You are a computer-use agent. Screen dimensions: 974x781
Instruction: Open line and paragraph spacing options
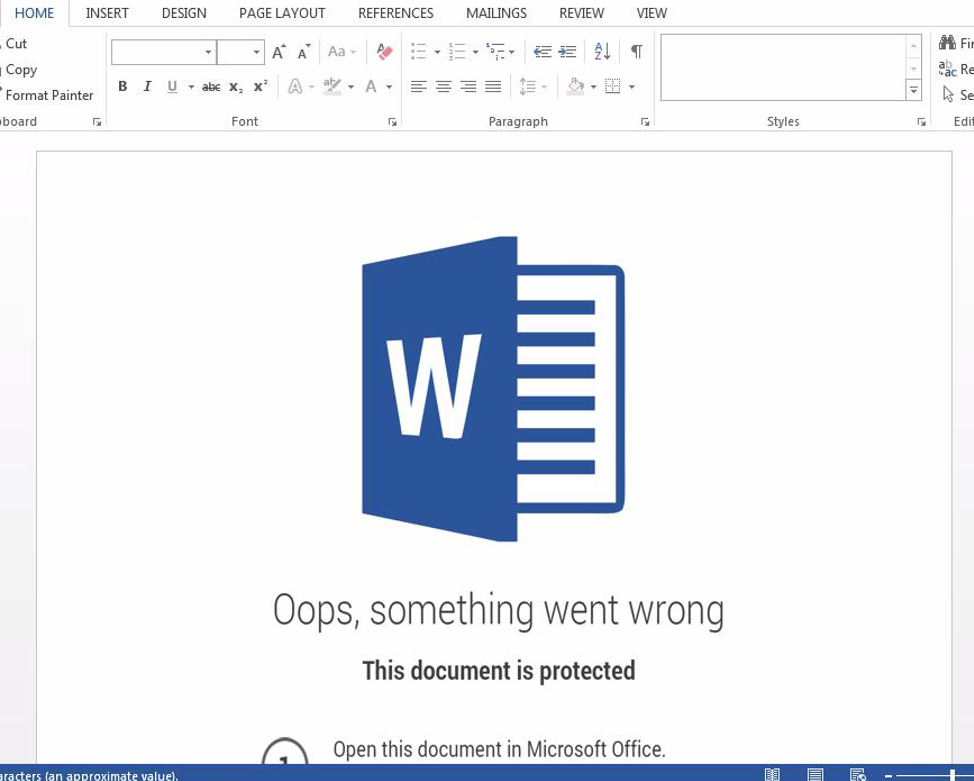click(x=527, y=86)
